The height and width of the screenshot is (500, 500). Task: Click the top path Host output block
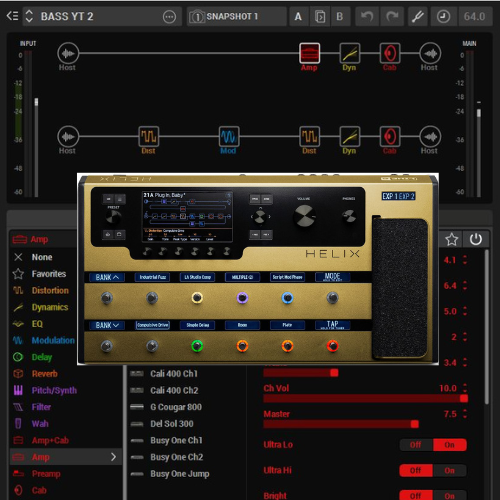click(x=430, y=53)
